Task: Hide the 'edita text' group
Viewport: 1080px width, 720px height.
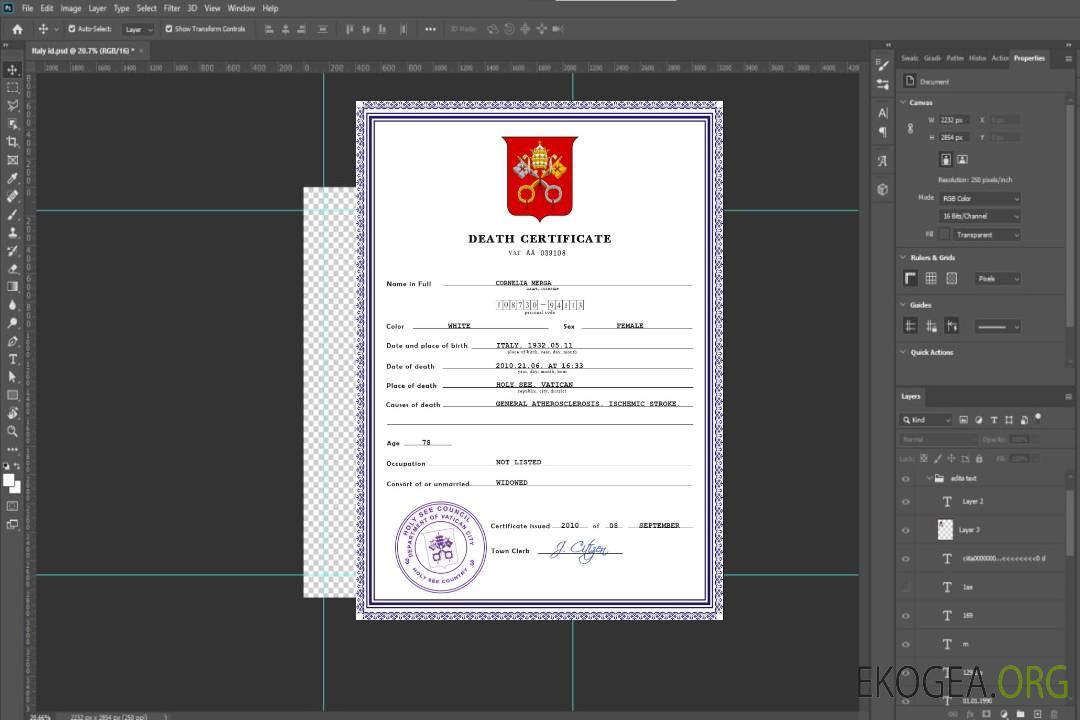Action: tap(906, 479)
